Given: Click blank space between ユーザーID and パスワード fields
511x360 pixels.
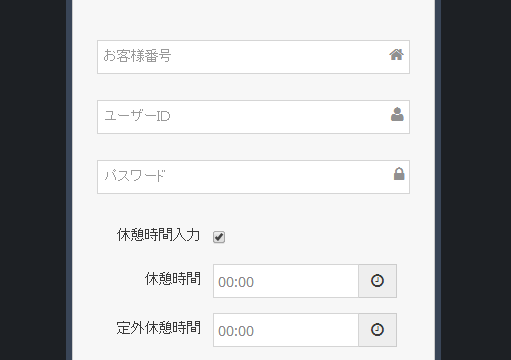Looking at the screenshot, I should [253, 147].
